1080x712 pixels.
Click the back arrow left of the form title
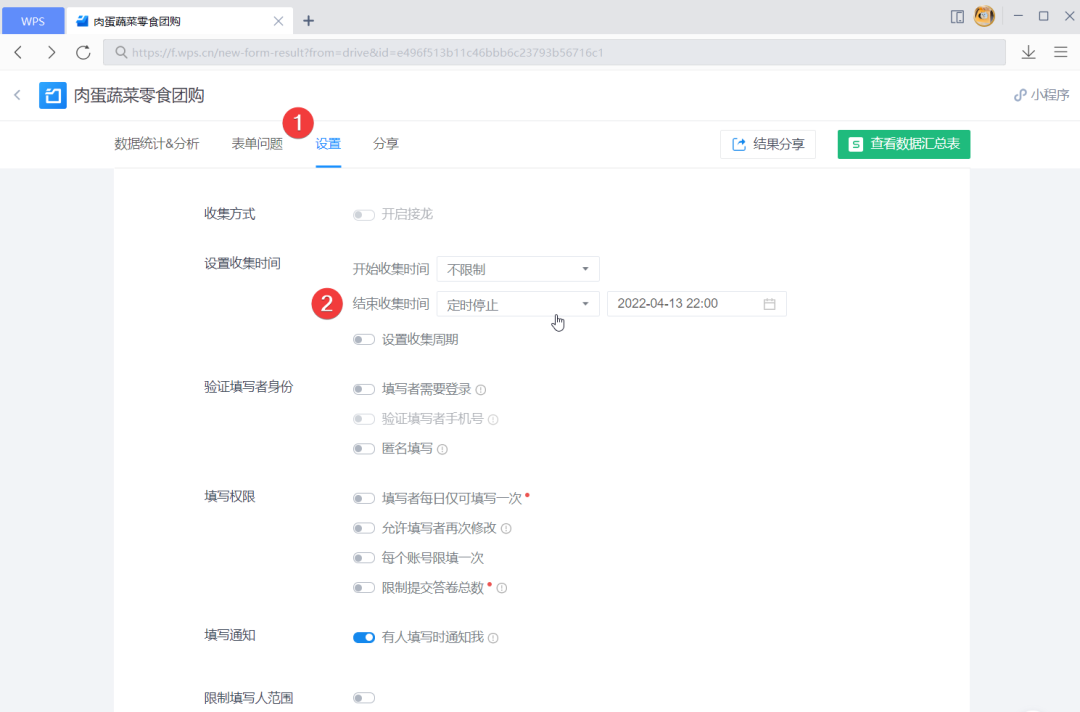tap(18, 94)
